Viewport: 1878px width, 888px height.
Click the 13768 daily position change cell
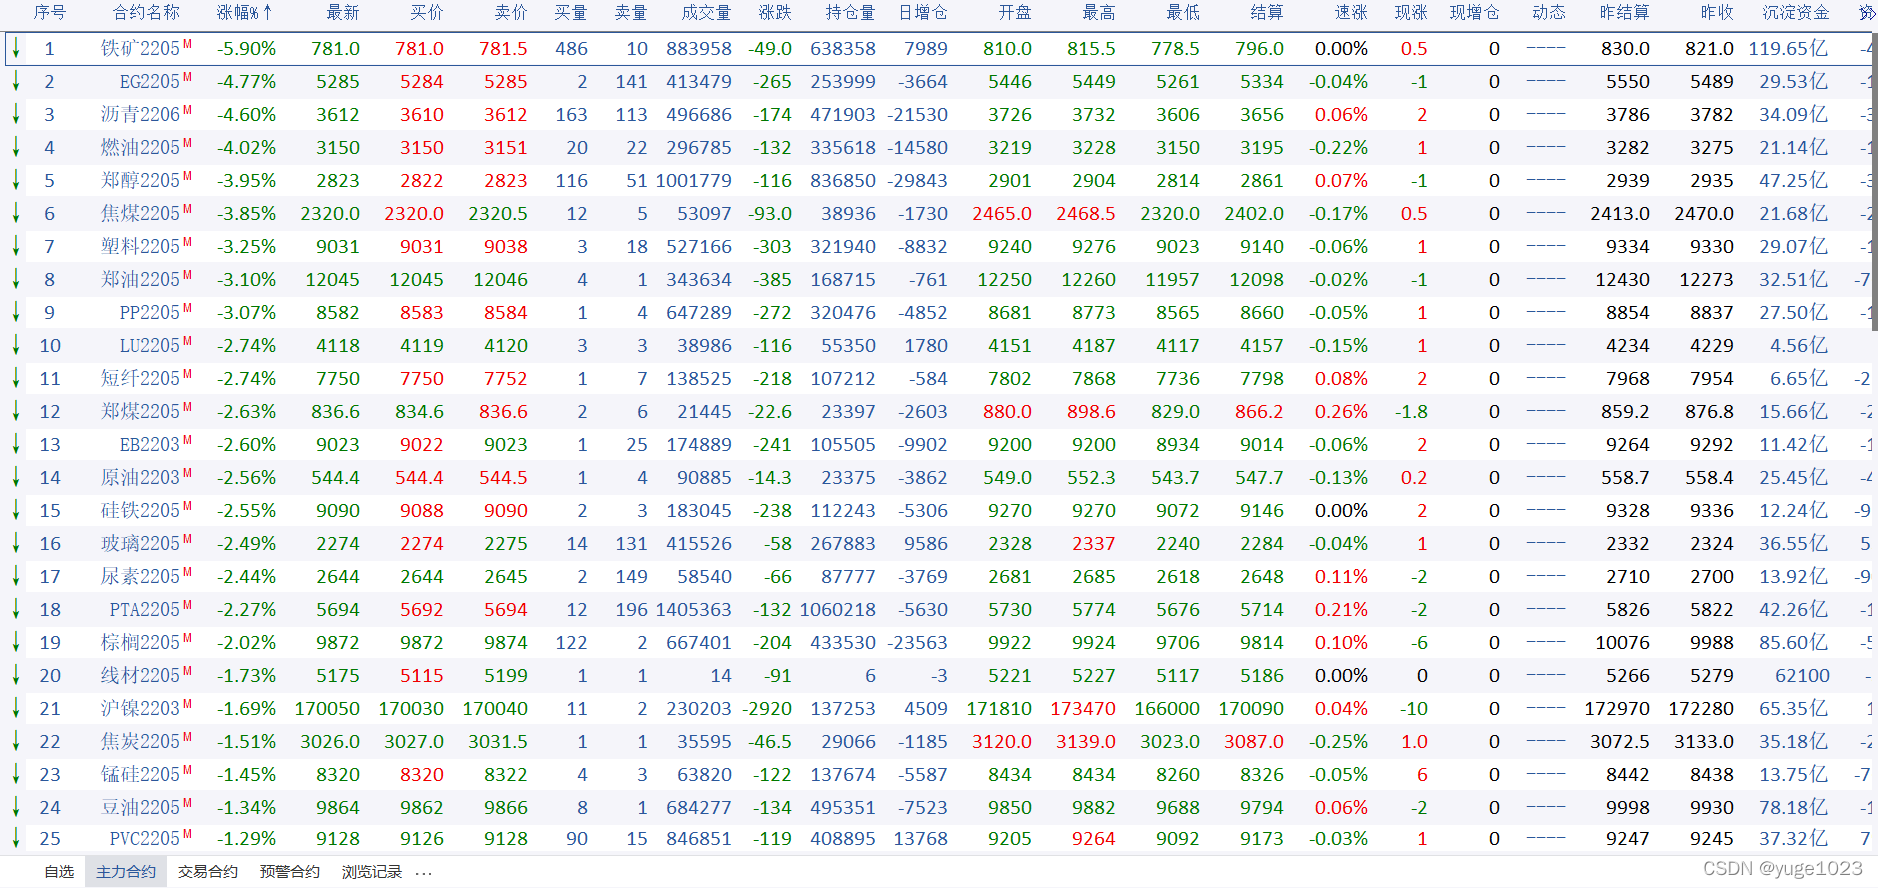click(921, 839)
